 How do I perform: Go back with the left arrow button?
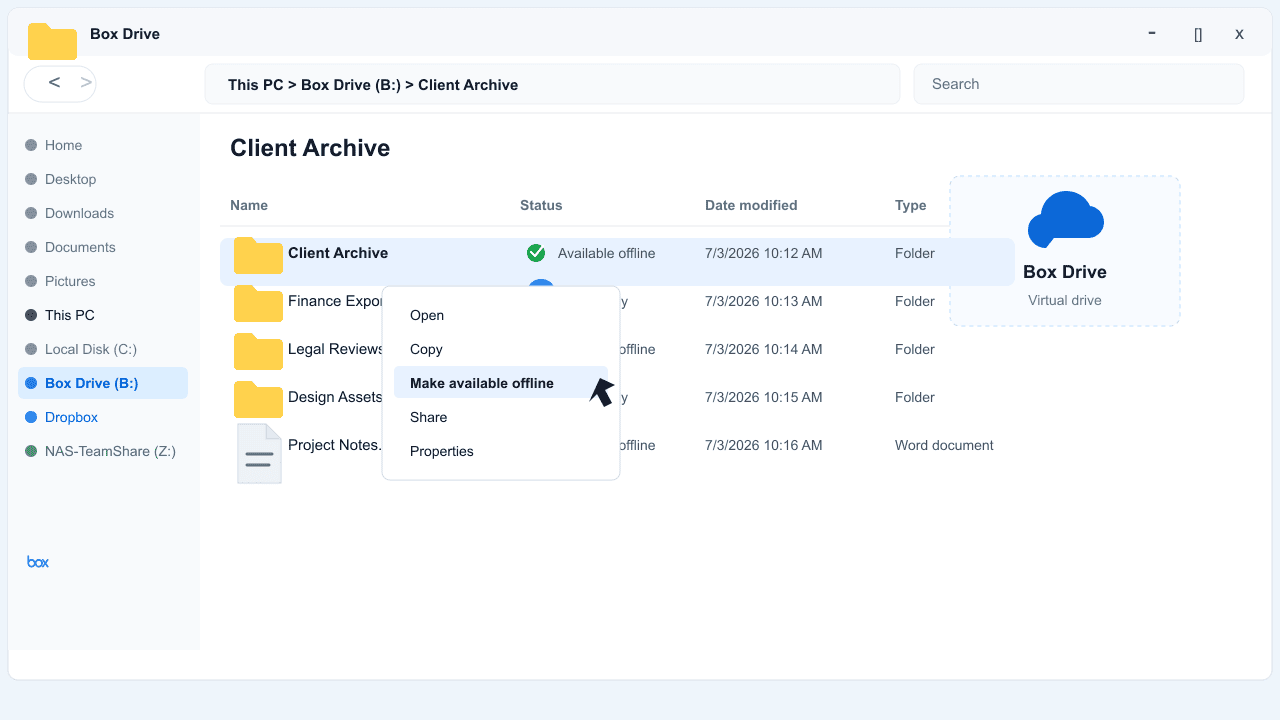point(54,83)
